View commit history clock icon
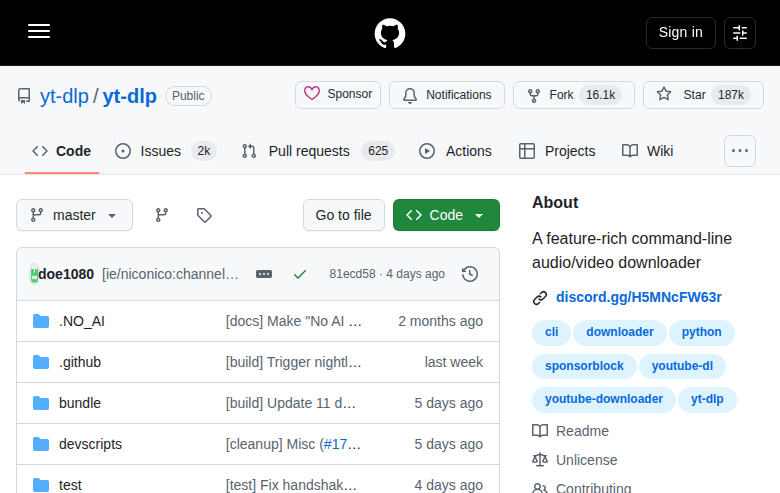Screen dimensions: 780x493 pyautogui.click(x=470, y=274)
